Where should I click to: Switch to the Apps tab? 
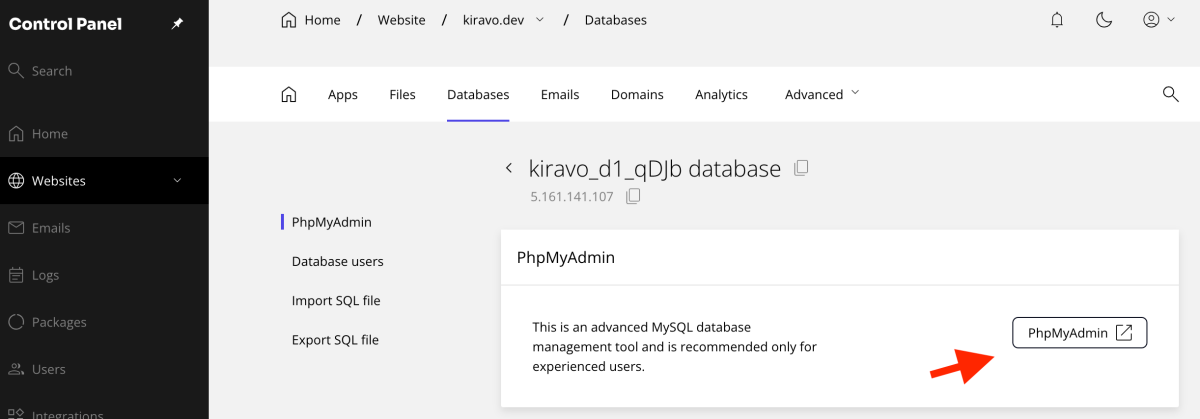[x=343, y=95]
